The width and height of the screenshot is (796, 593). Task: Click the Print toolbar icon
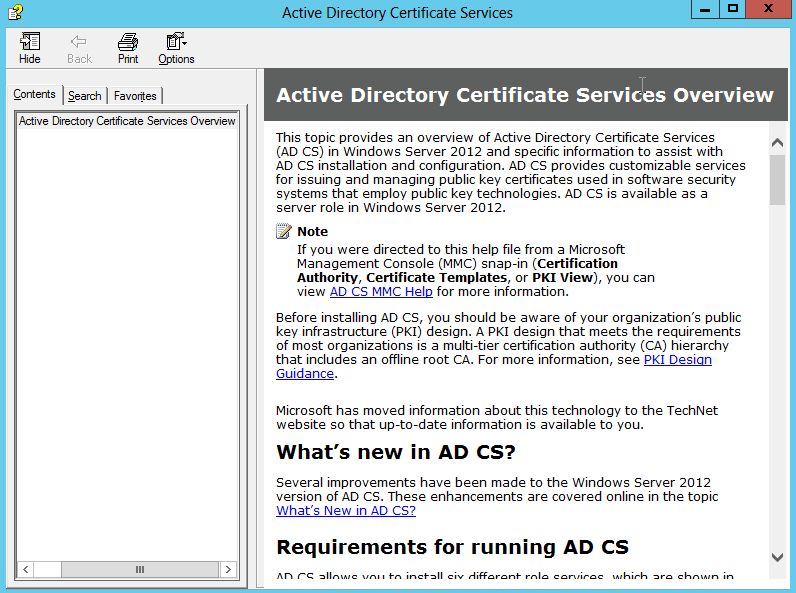128,48
